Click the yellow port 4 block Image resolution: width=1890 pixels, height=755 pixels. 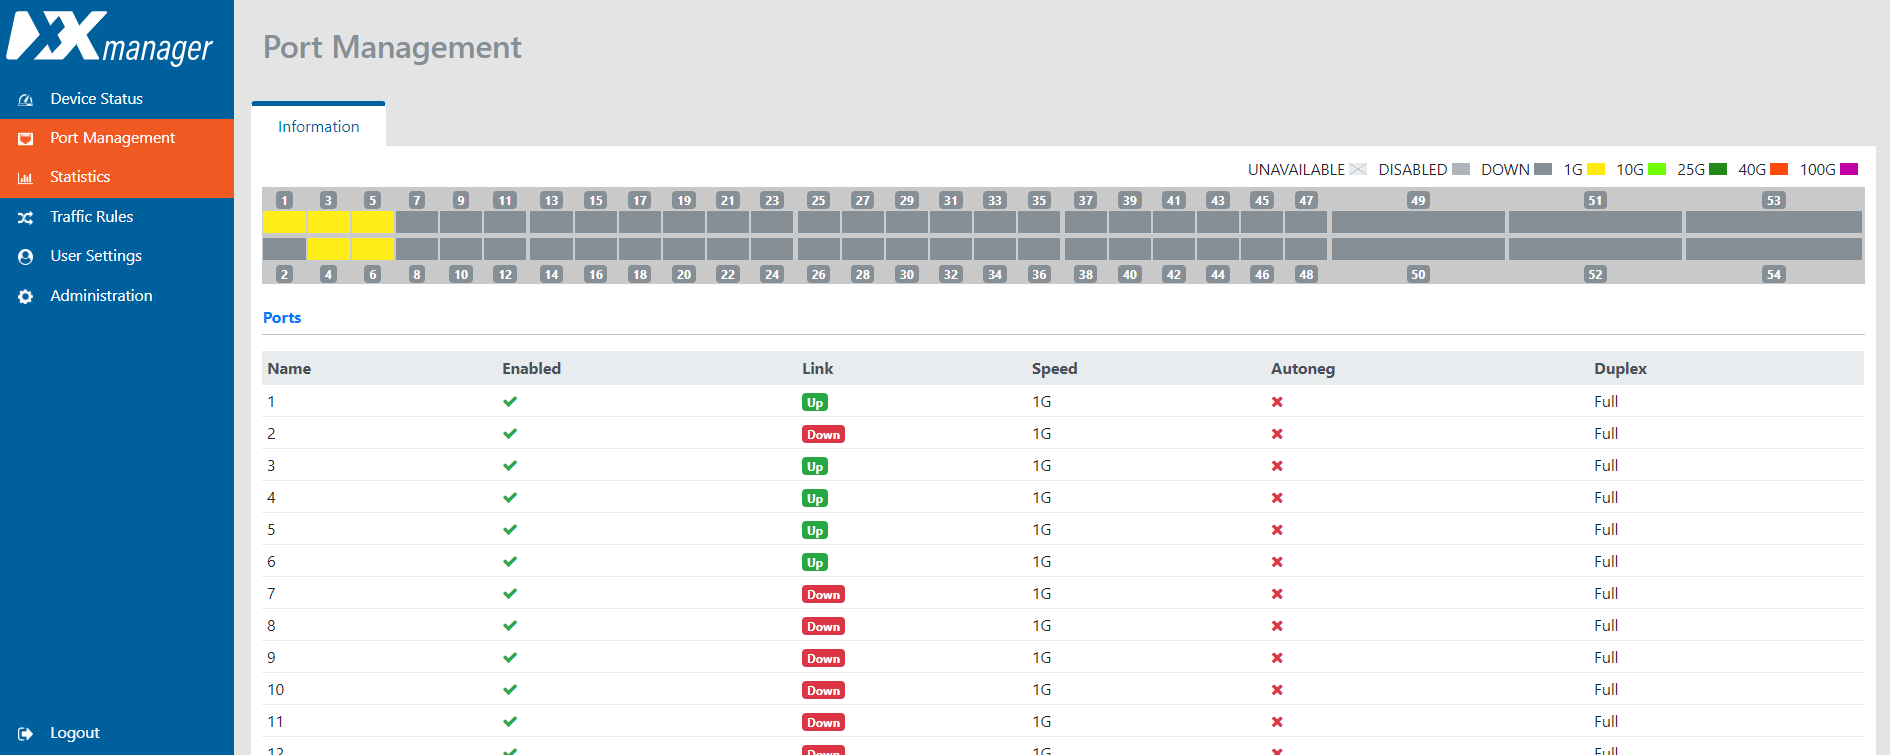pos(328,248)
